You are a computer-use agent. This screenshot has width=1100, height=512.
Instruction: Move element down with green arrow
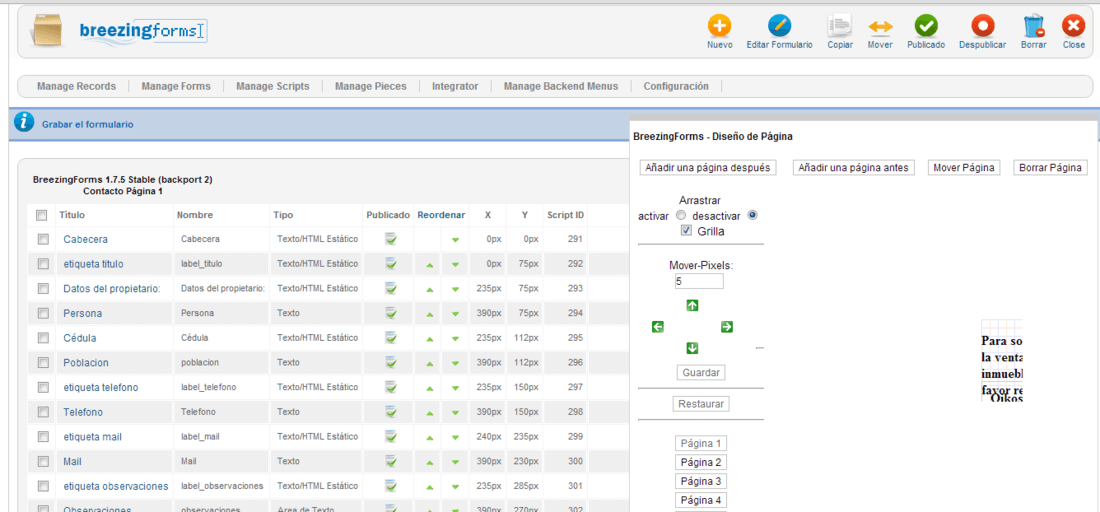pyautogui.click(x=692, y=348)
